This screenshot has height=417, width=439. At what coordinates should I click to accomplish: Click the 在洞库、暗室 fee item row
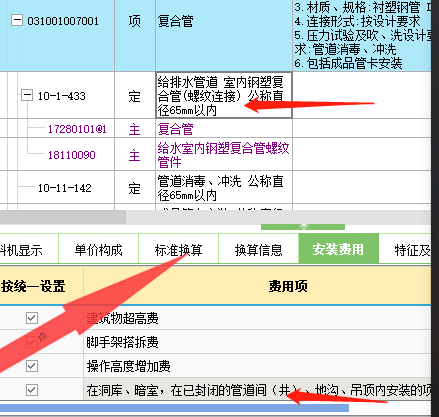(257, 390)
